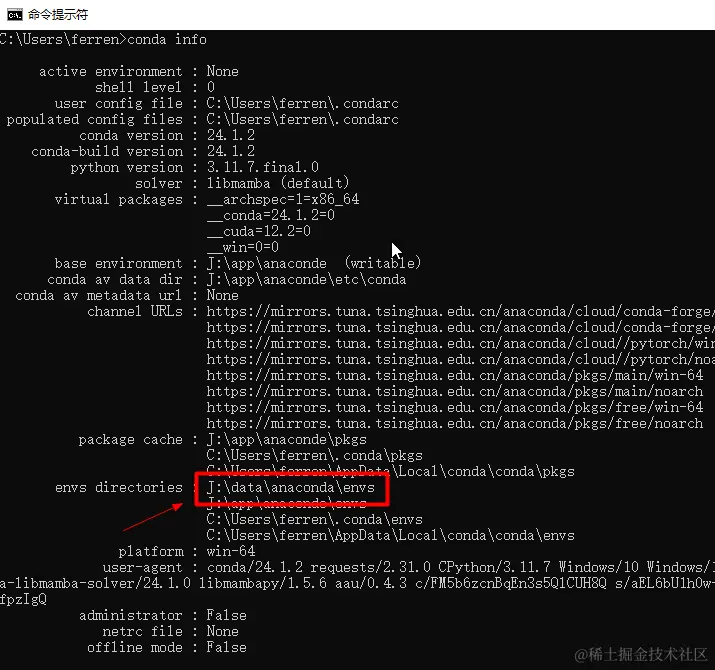Click the __win=0=0 line
Image resolution: width=715 pixels, height=670 pixels.
click(x=243, y=247)
